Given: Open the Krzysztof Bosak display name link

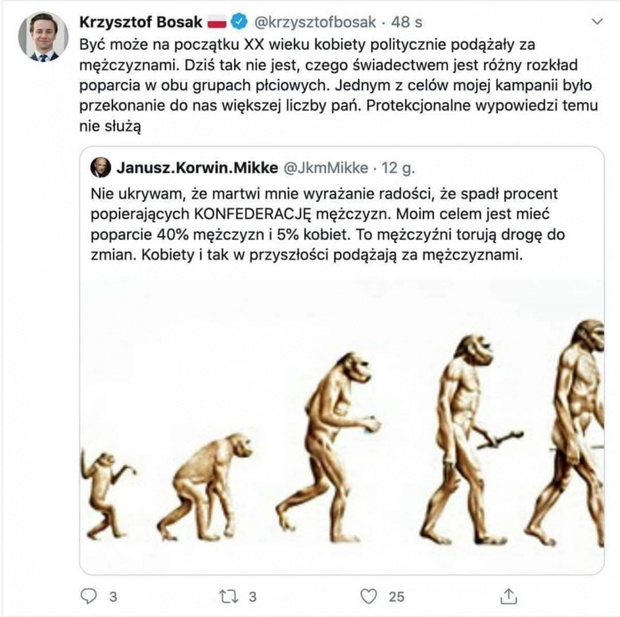Looking at the screenshot, I should [138, 21].
